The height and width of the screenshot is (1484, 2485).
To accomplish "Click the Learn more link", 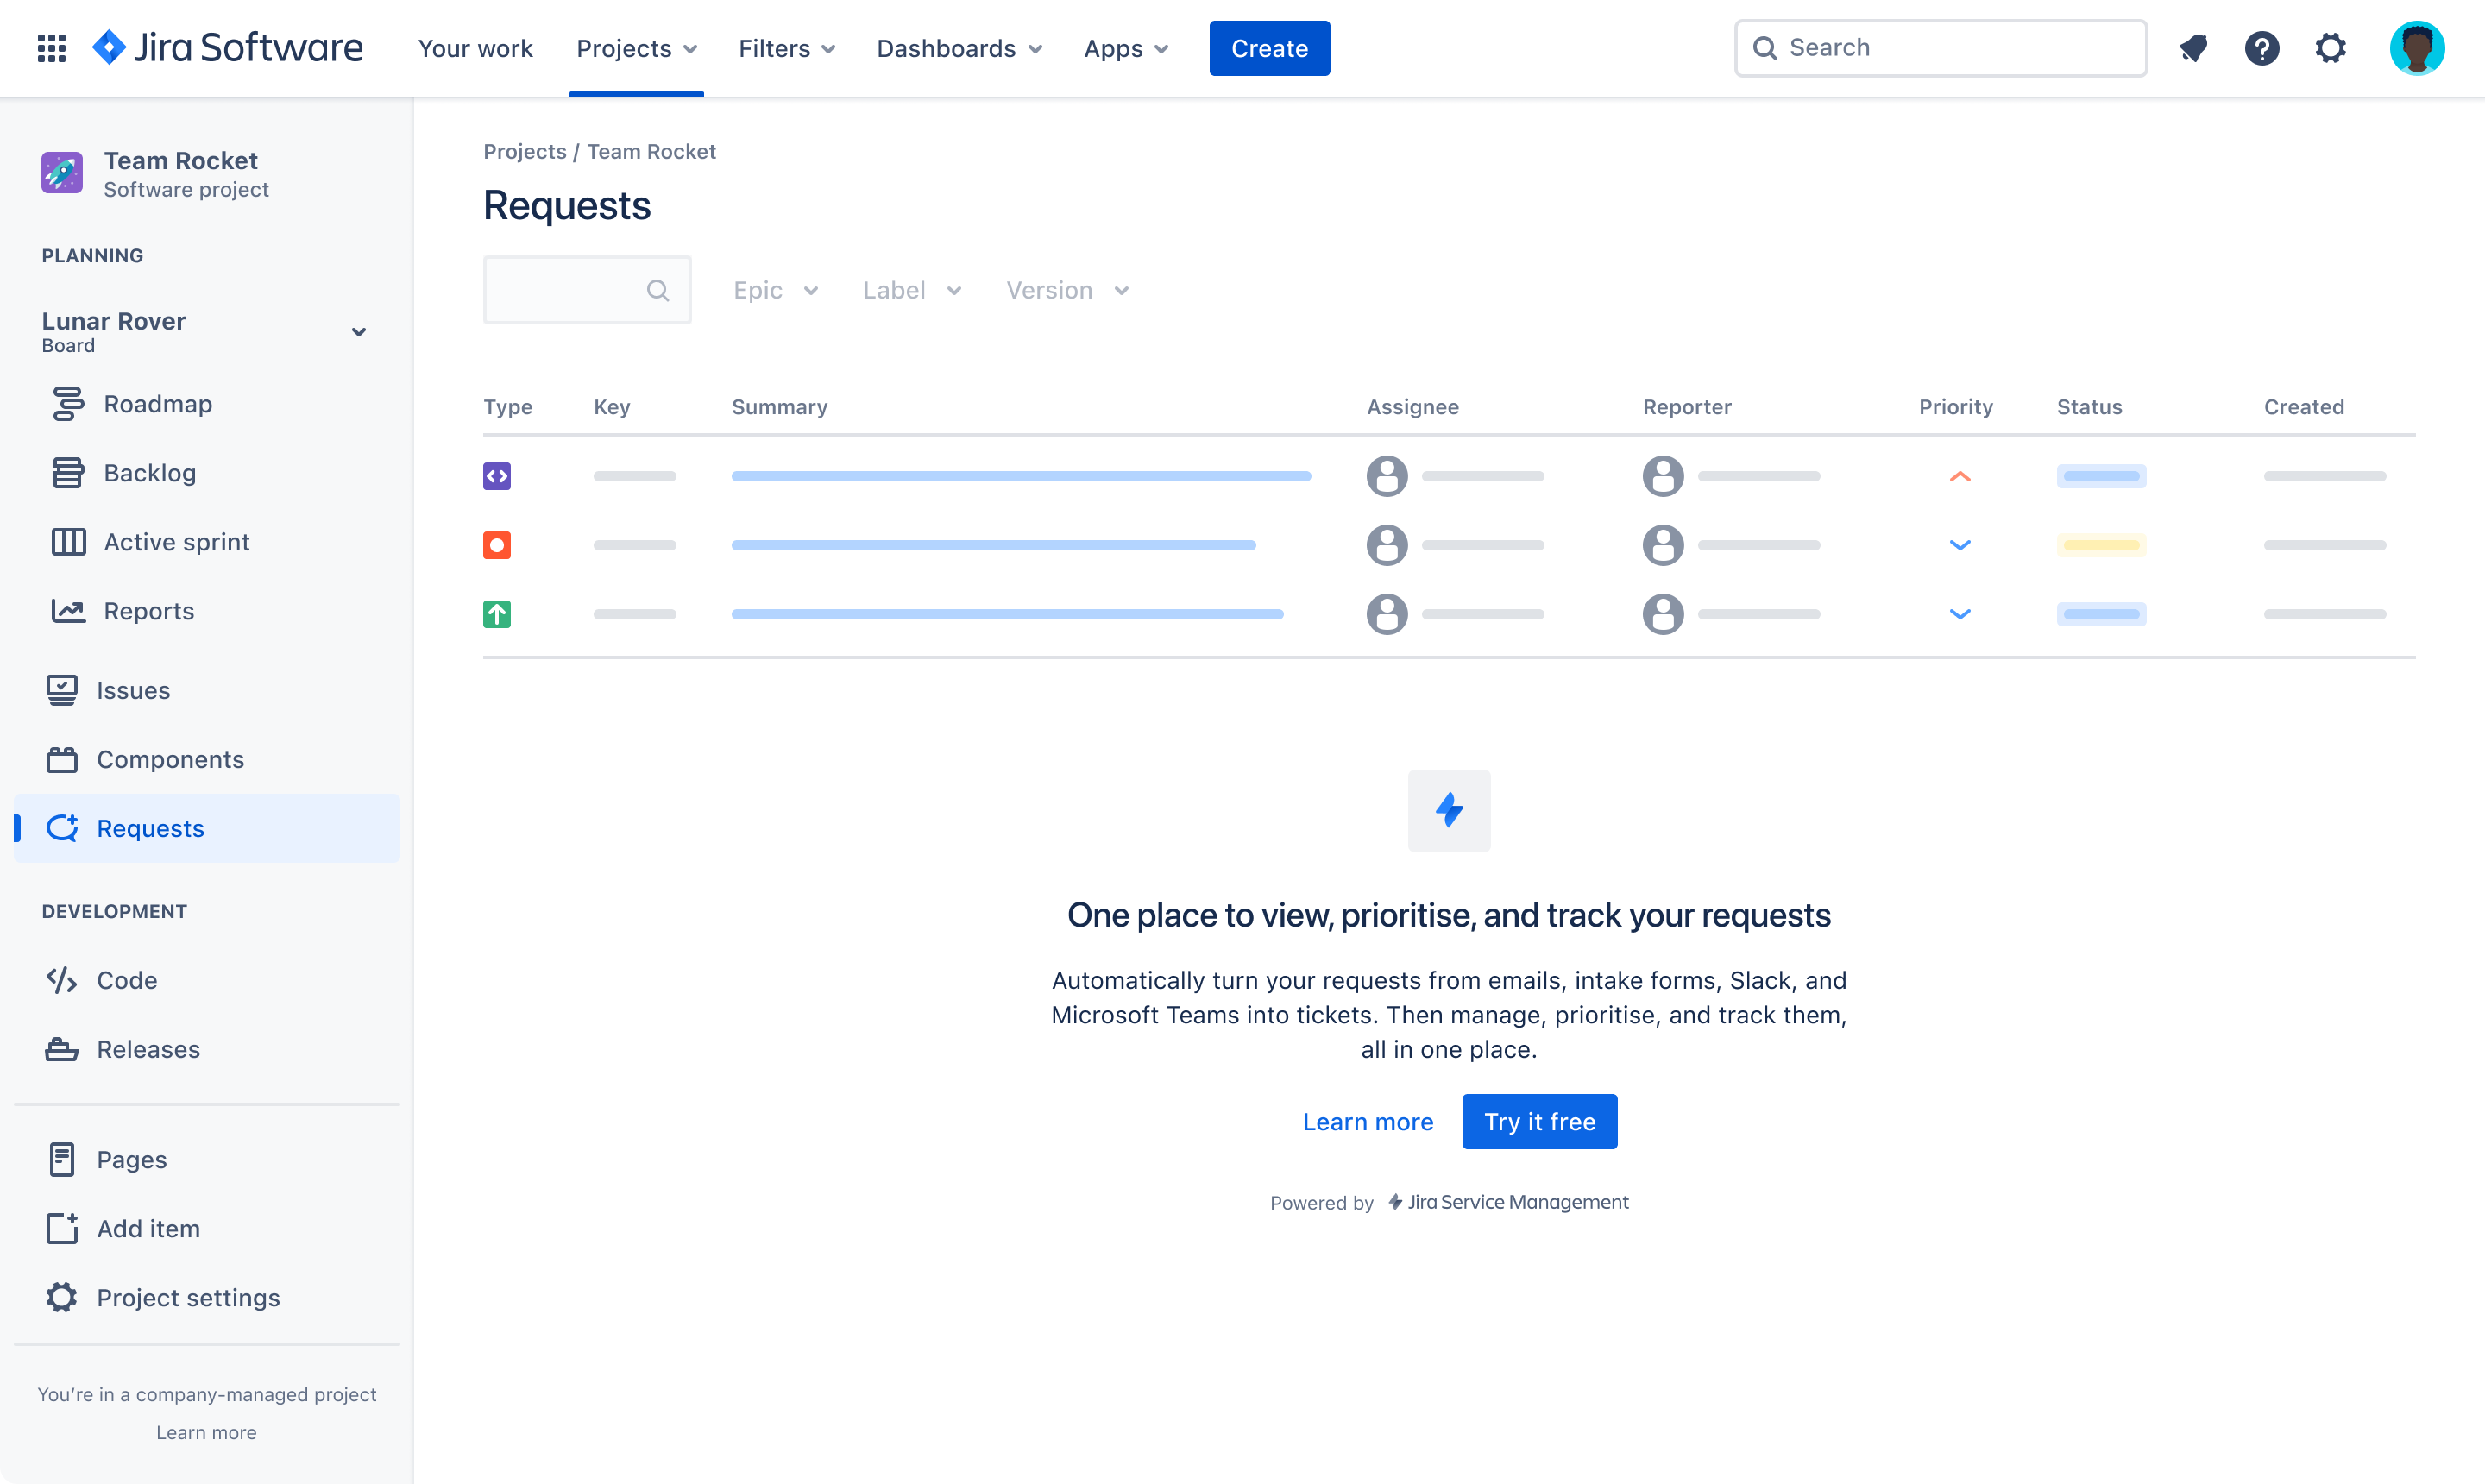I will 1368,1122.
